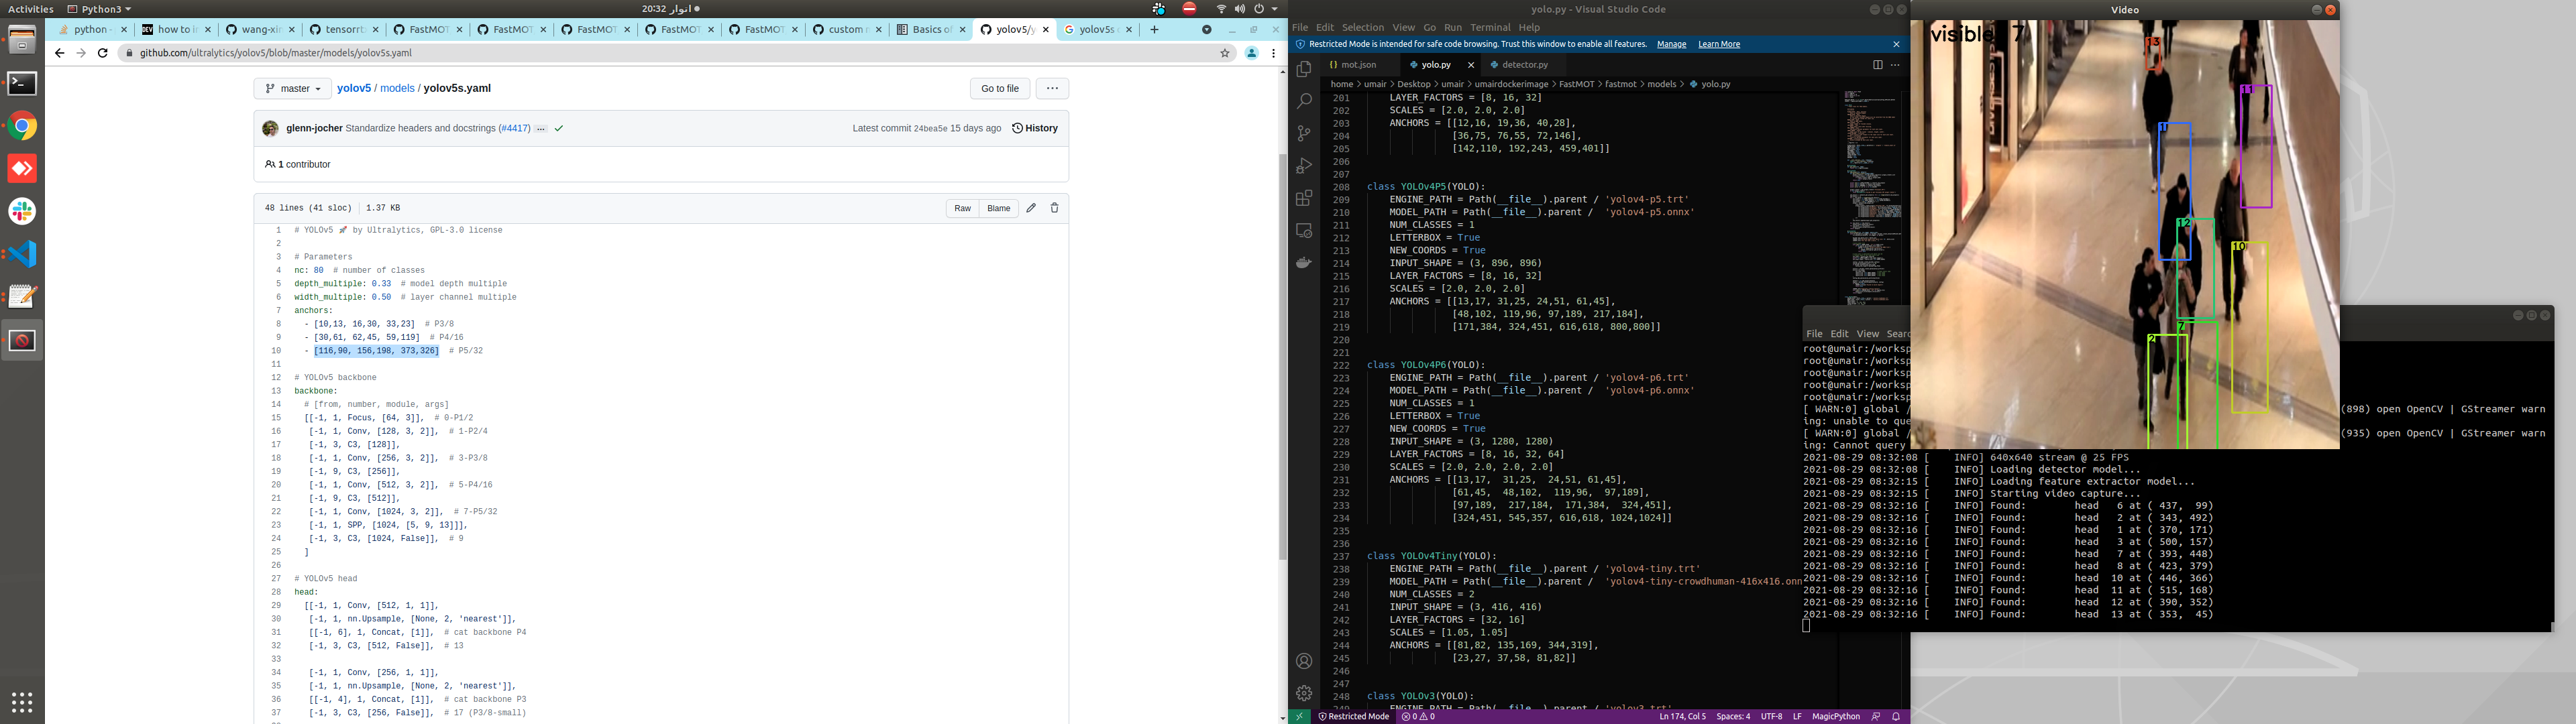This screenshot has height=724, width=2576.
Task: Open the History link for the file
Action: 1035,128
